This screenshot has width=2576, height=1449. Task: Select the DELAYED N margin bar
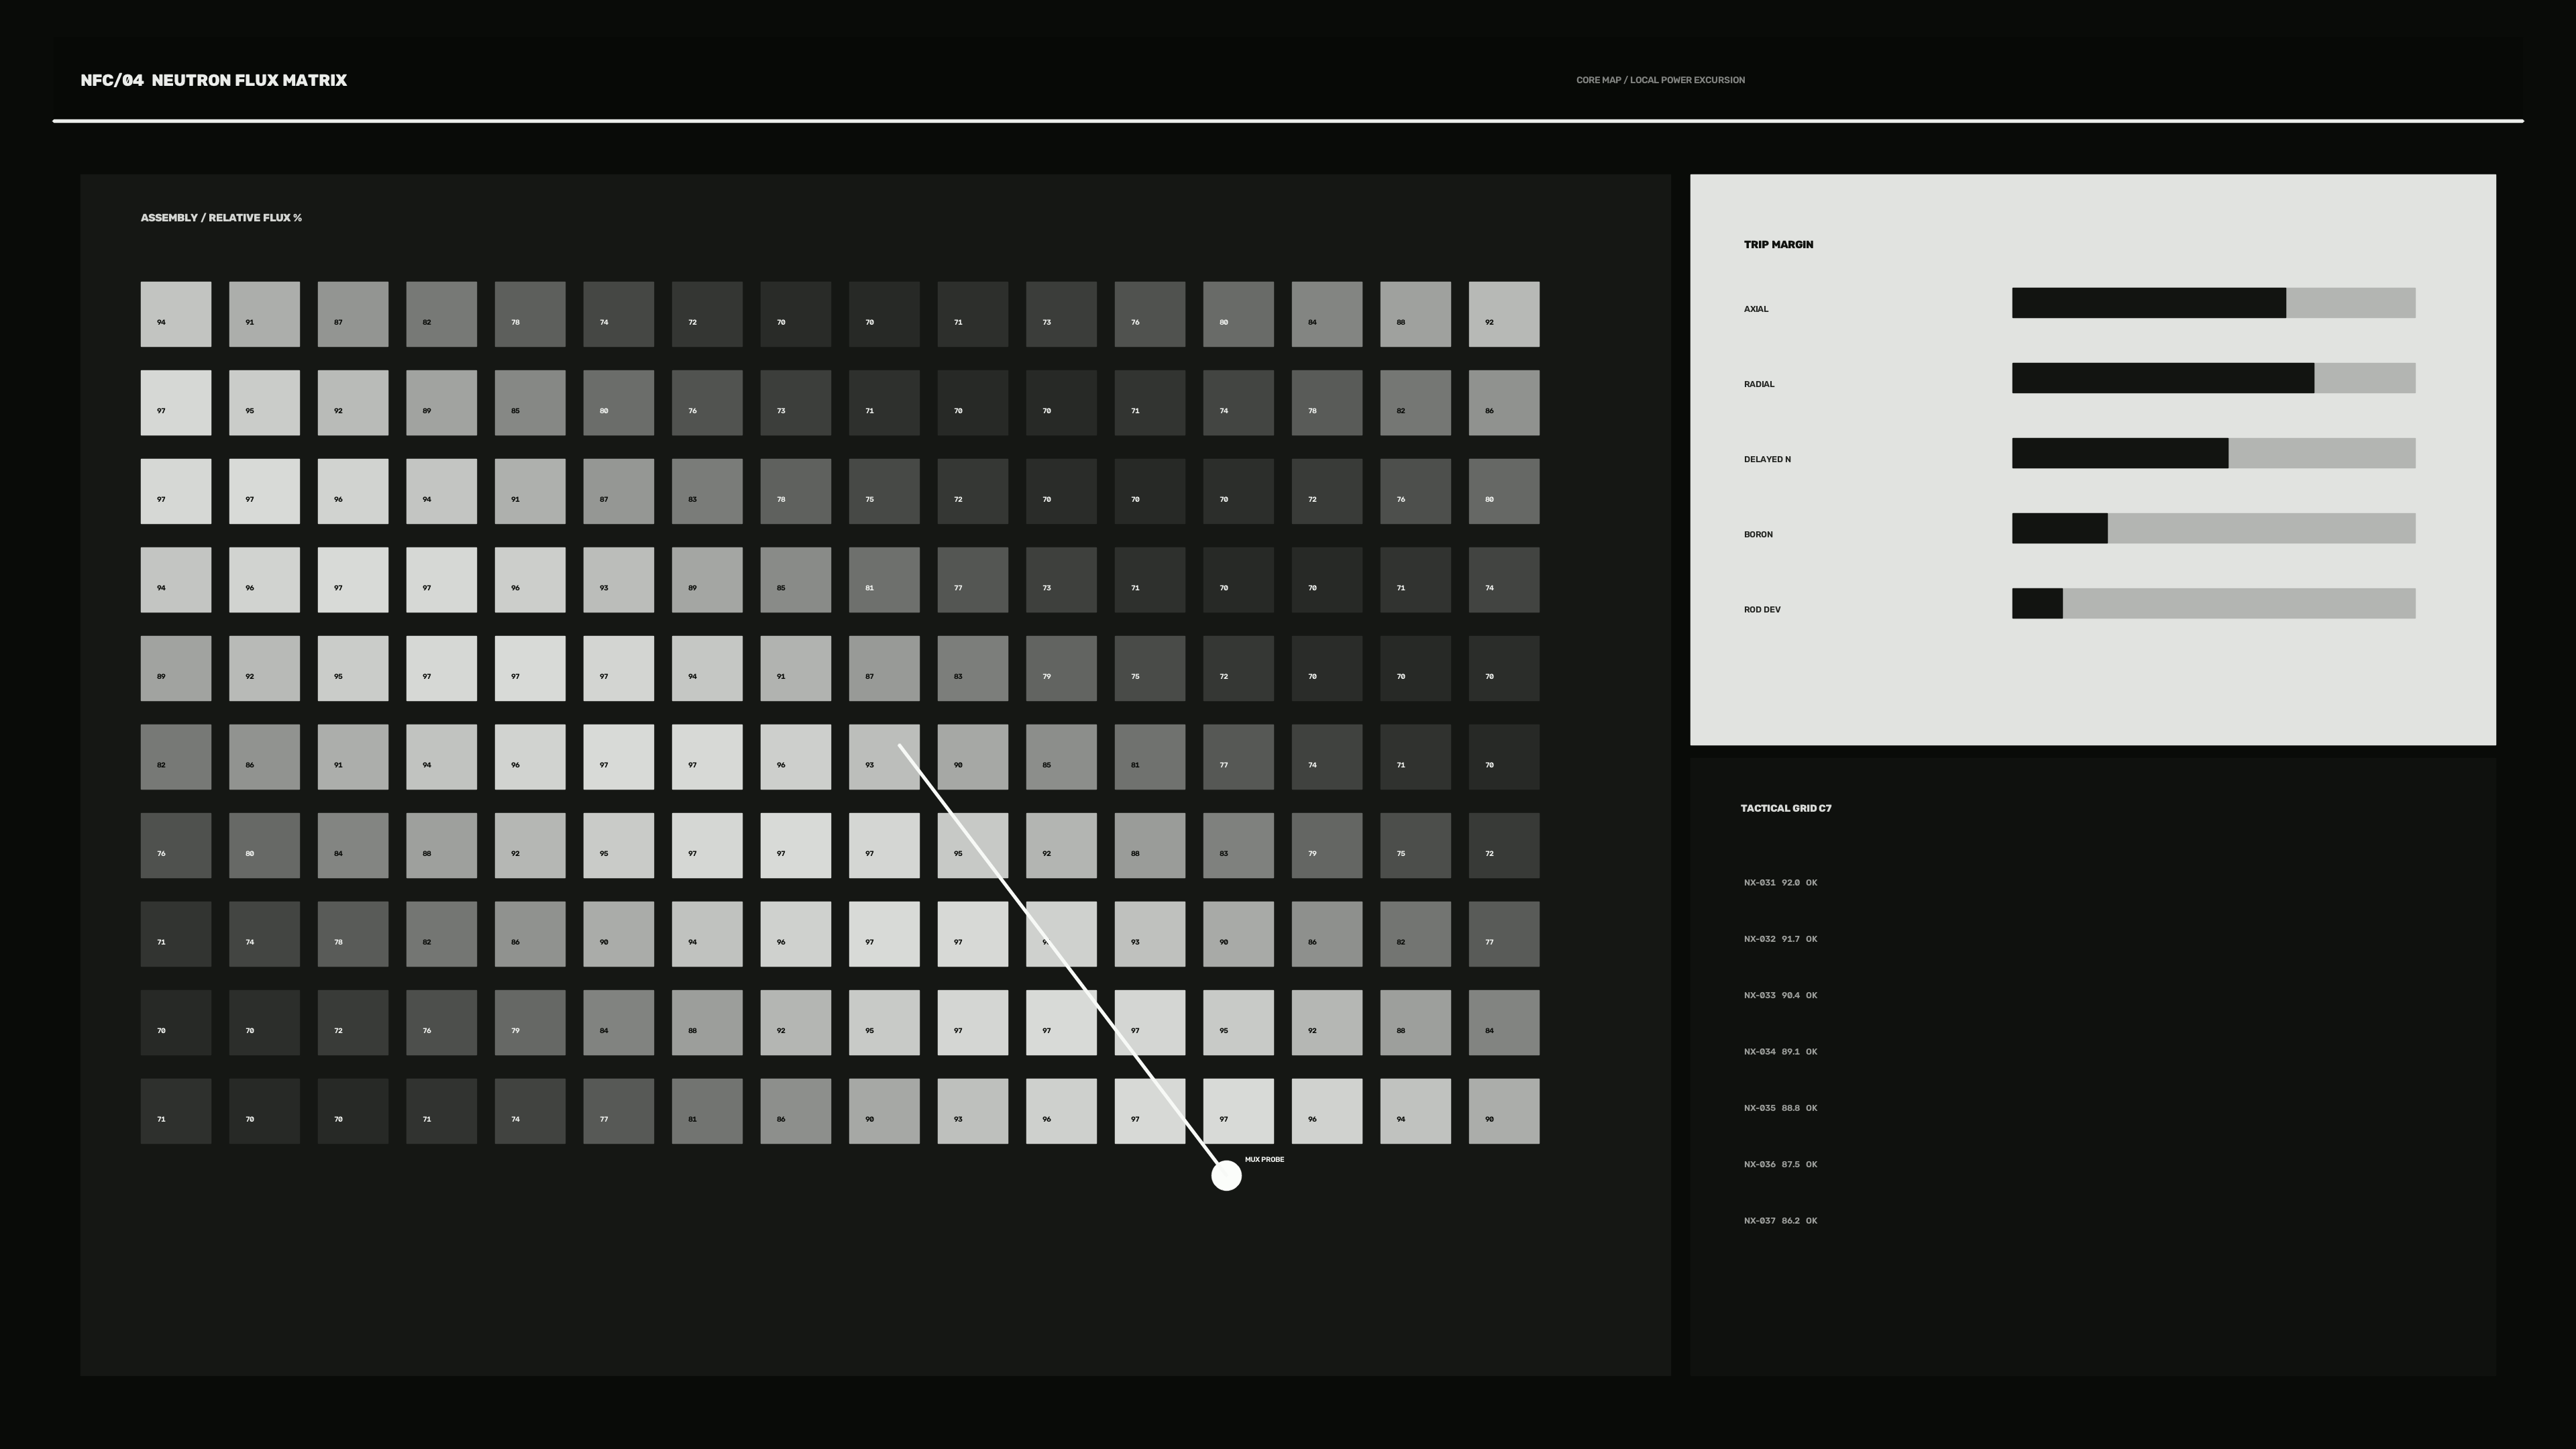(2213, 453)
